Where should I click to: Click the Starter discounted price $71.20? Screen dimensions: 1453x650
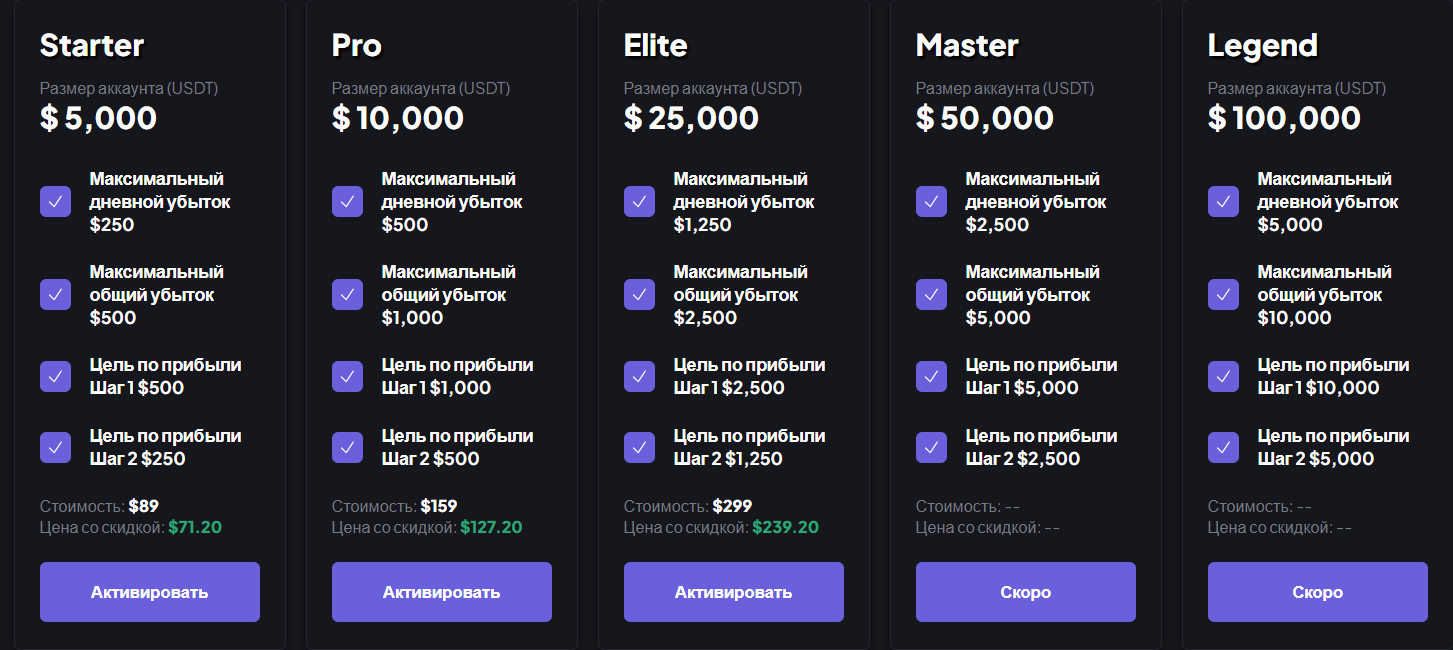194,527
